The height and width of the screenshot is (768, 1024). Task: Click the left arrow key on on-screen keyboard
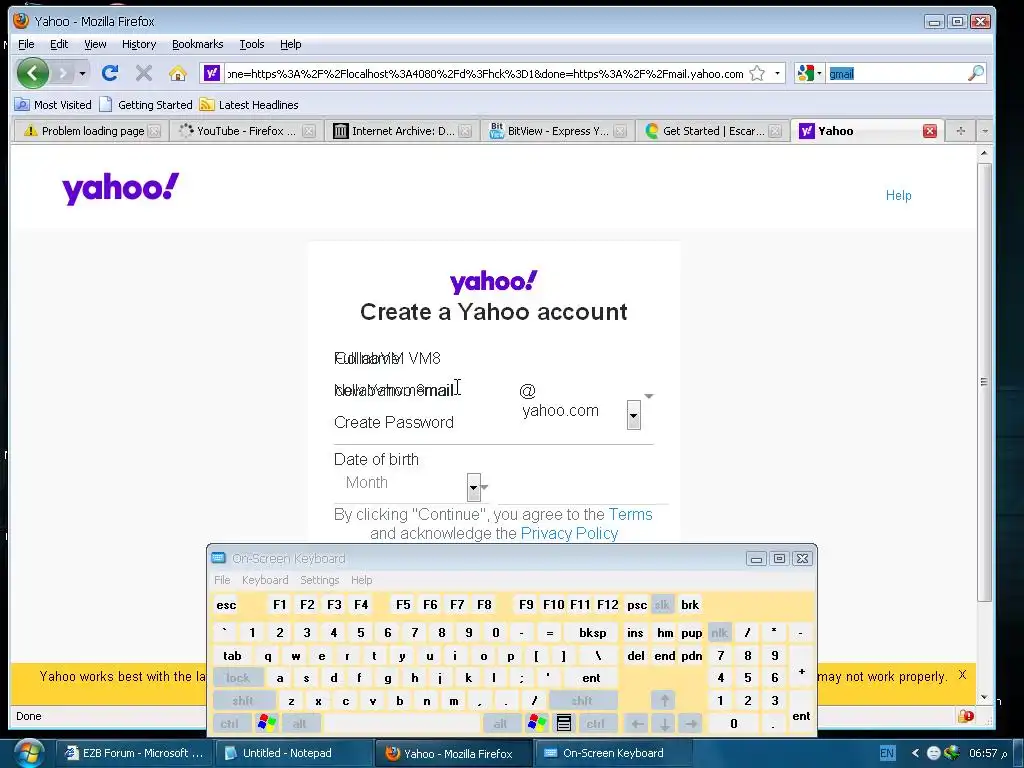(637, 723)
